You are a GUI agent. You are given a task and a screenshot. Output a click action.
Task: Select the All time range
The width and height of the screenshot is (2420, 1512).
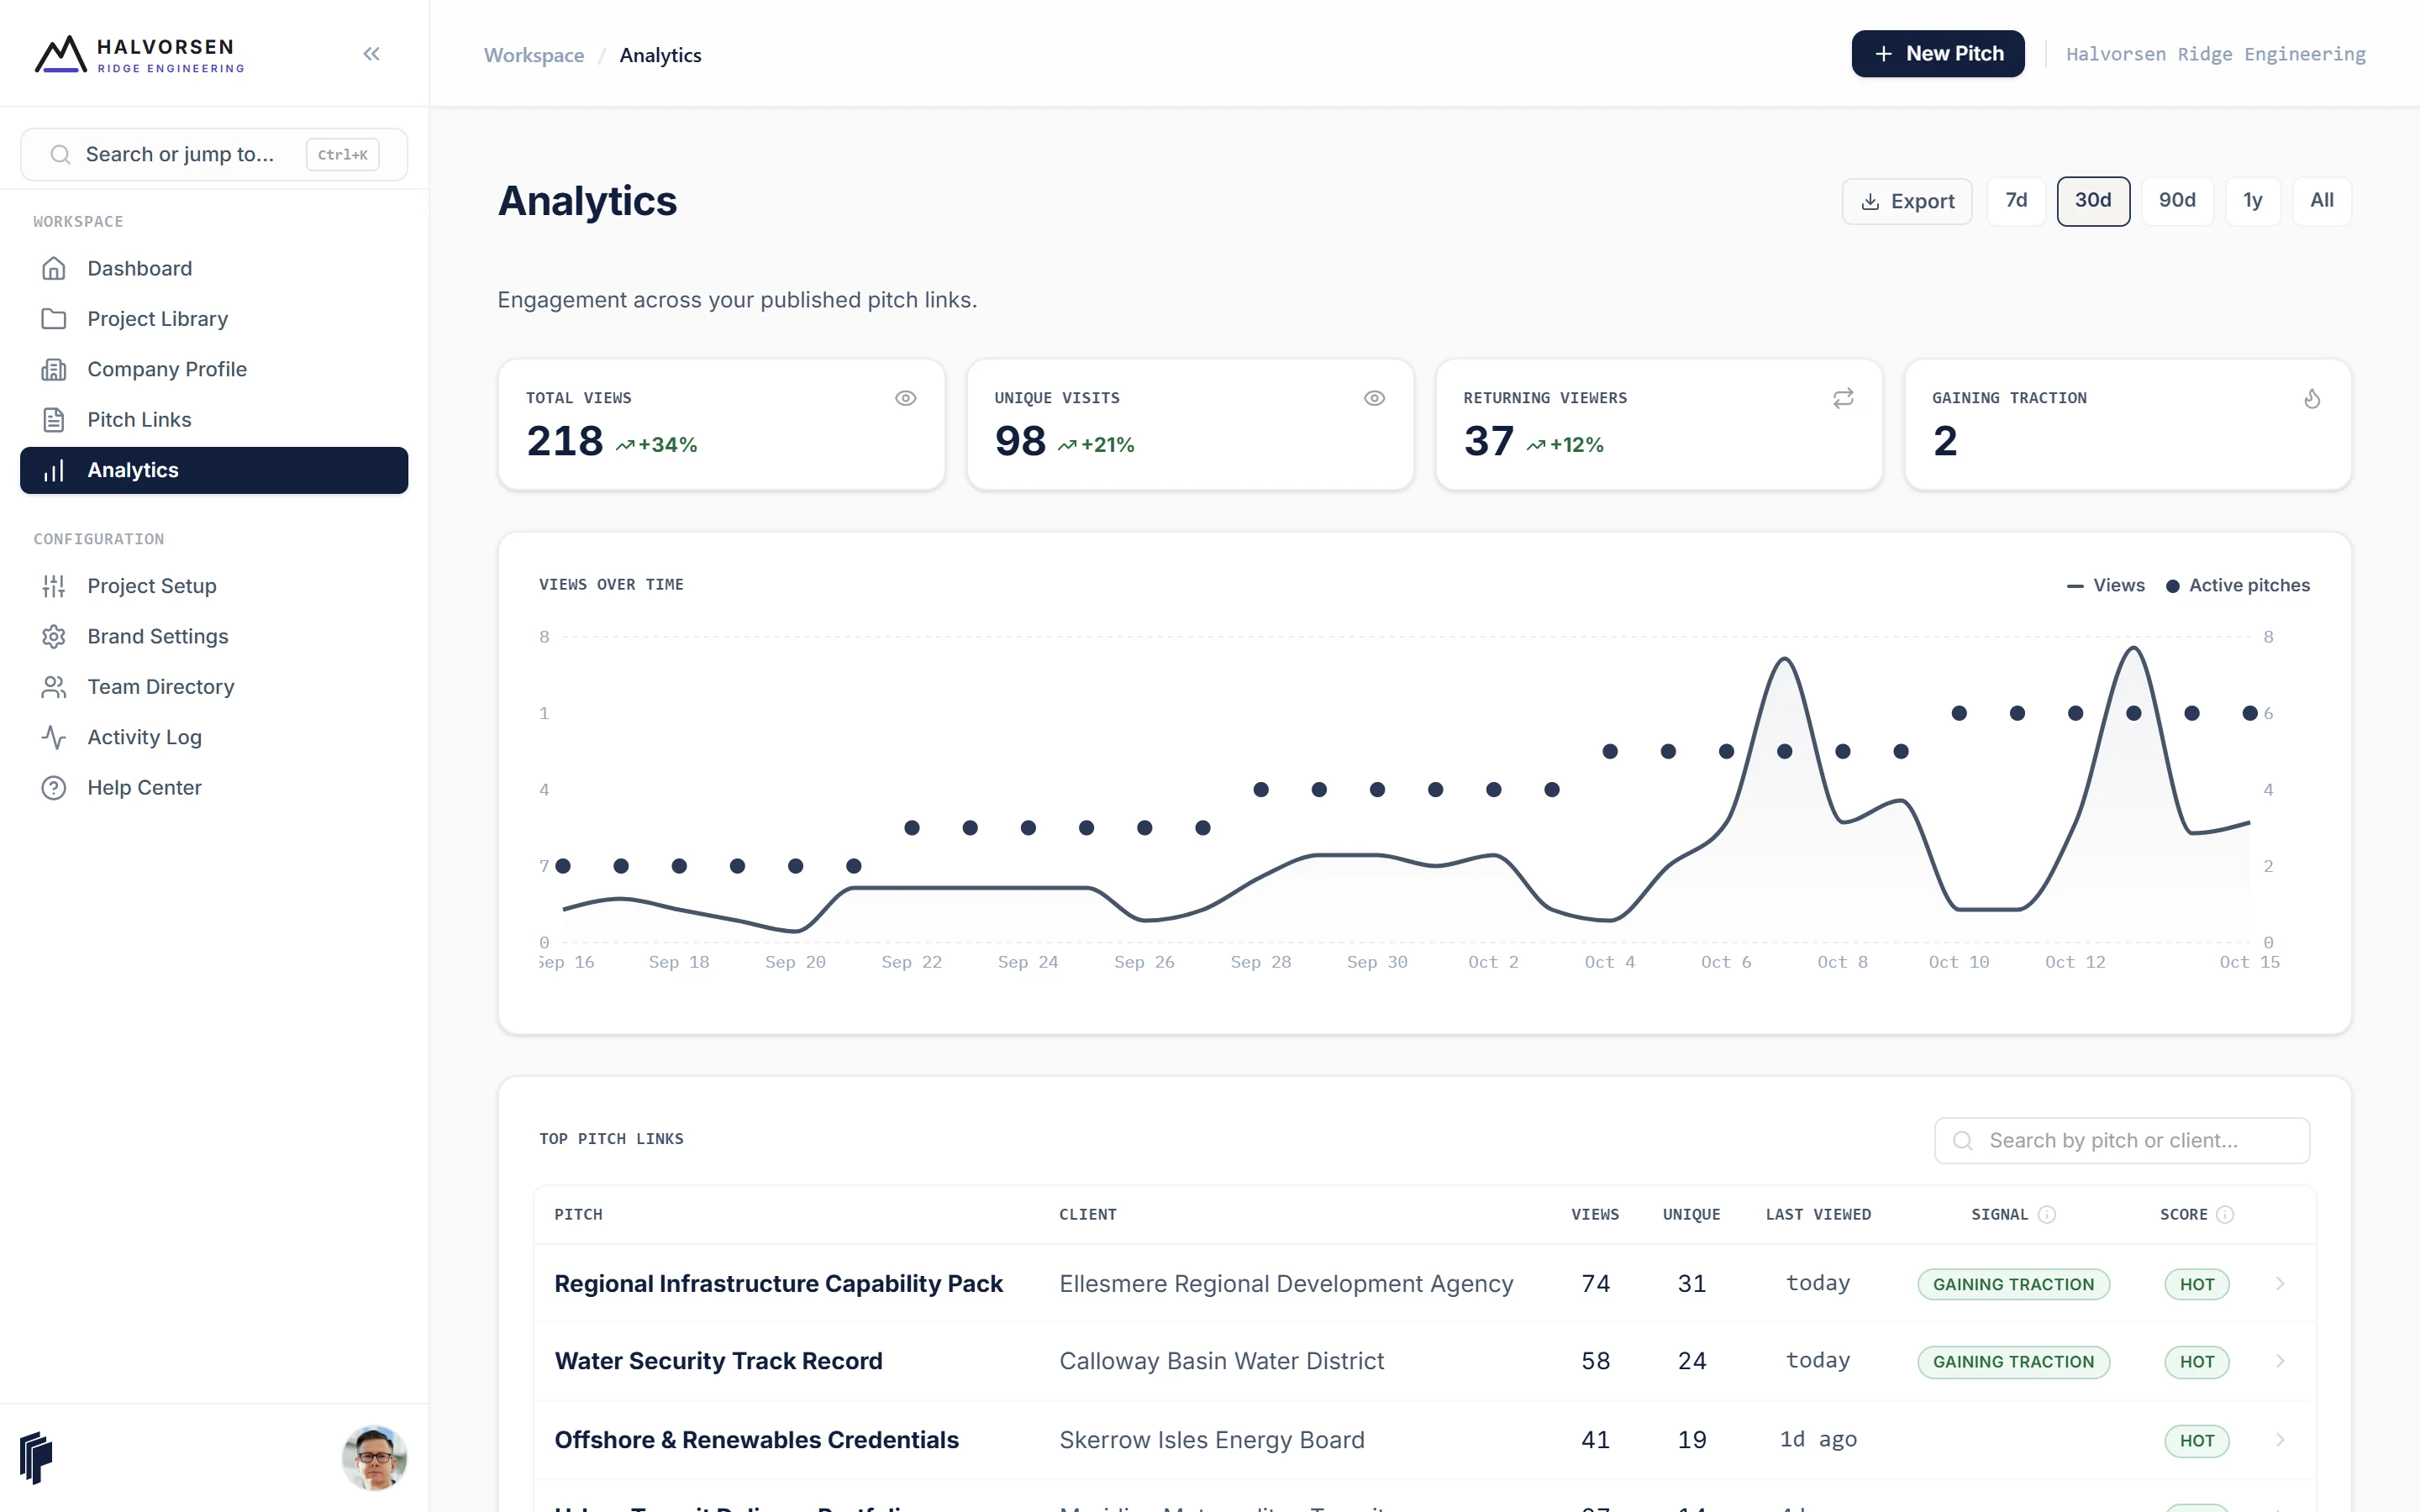pos(2321,200)
